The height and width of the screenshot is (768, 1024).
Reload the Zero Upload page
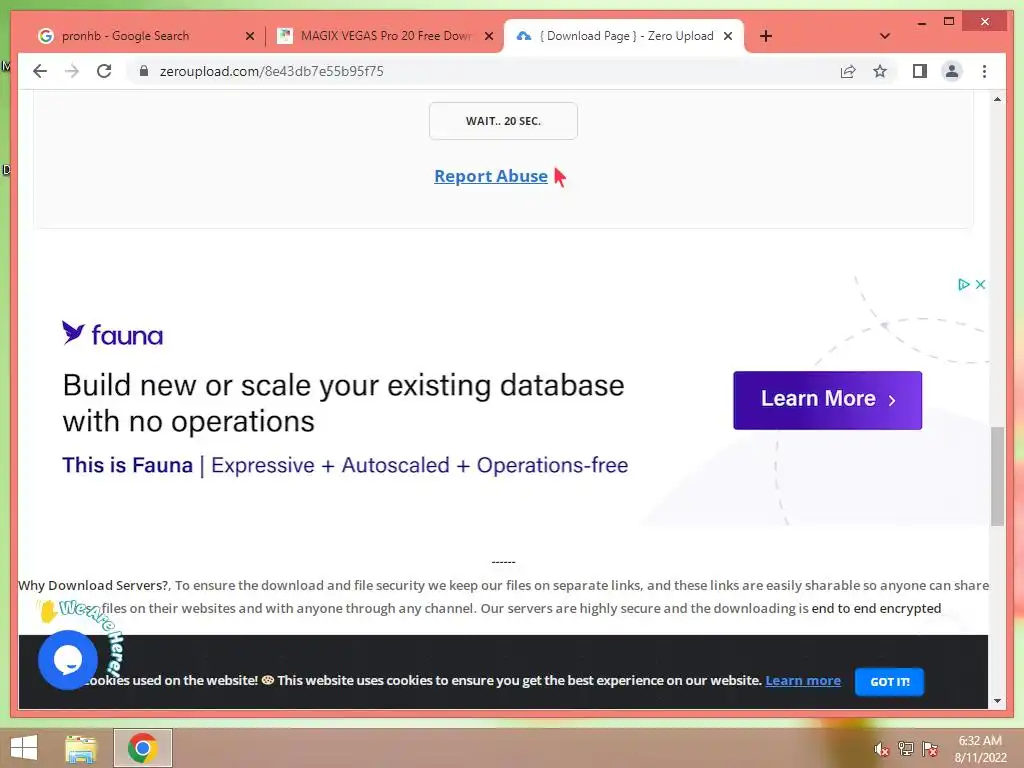click(x=104, y=71)
